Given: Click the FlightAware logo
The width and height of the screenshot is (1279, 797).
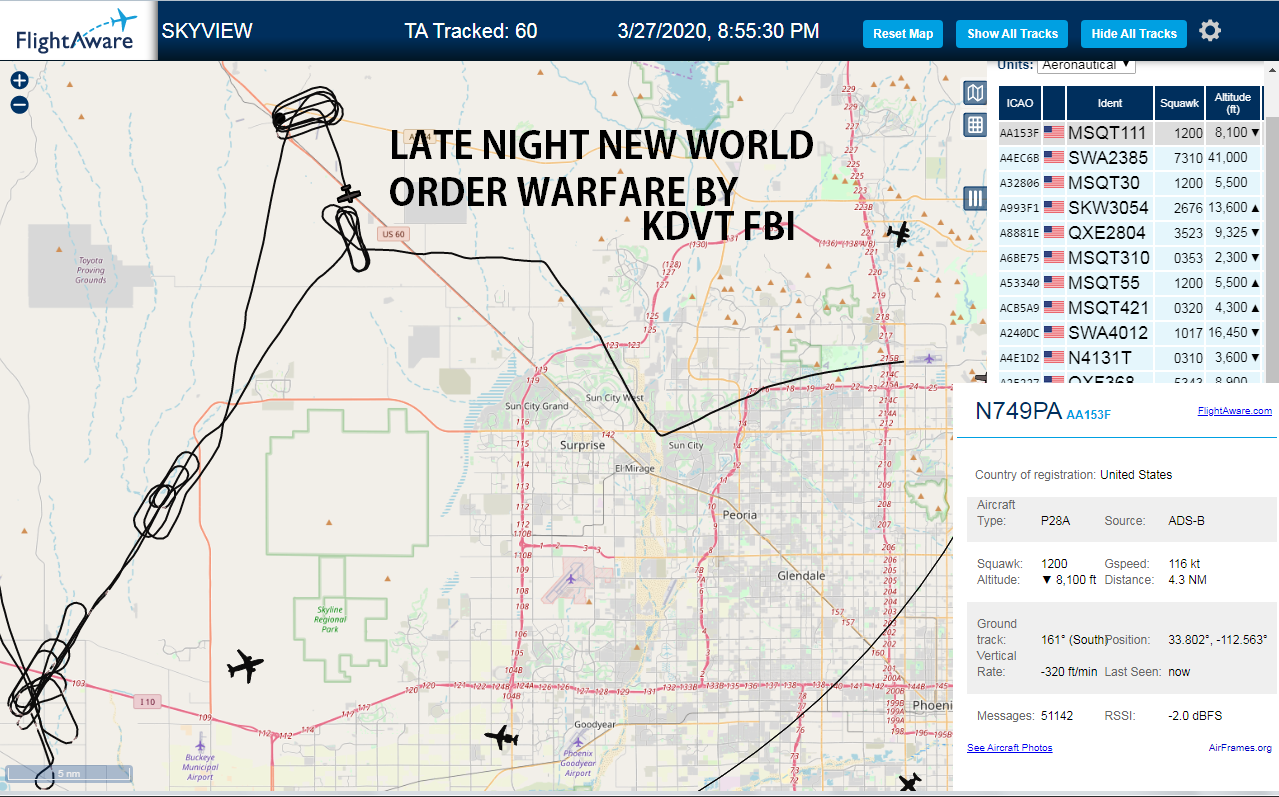Looking at the screenshot, I should tap(77, 30).
